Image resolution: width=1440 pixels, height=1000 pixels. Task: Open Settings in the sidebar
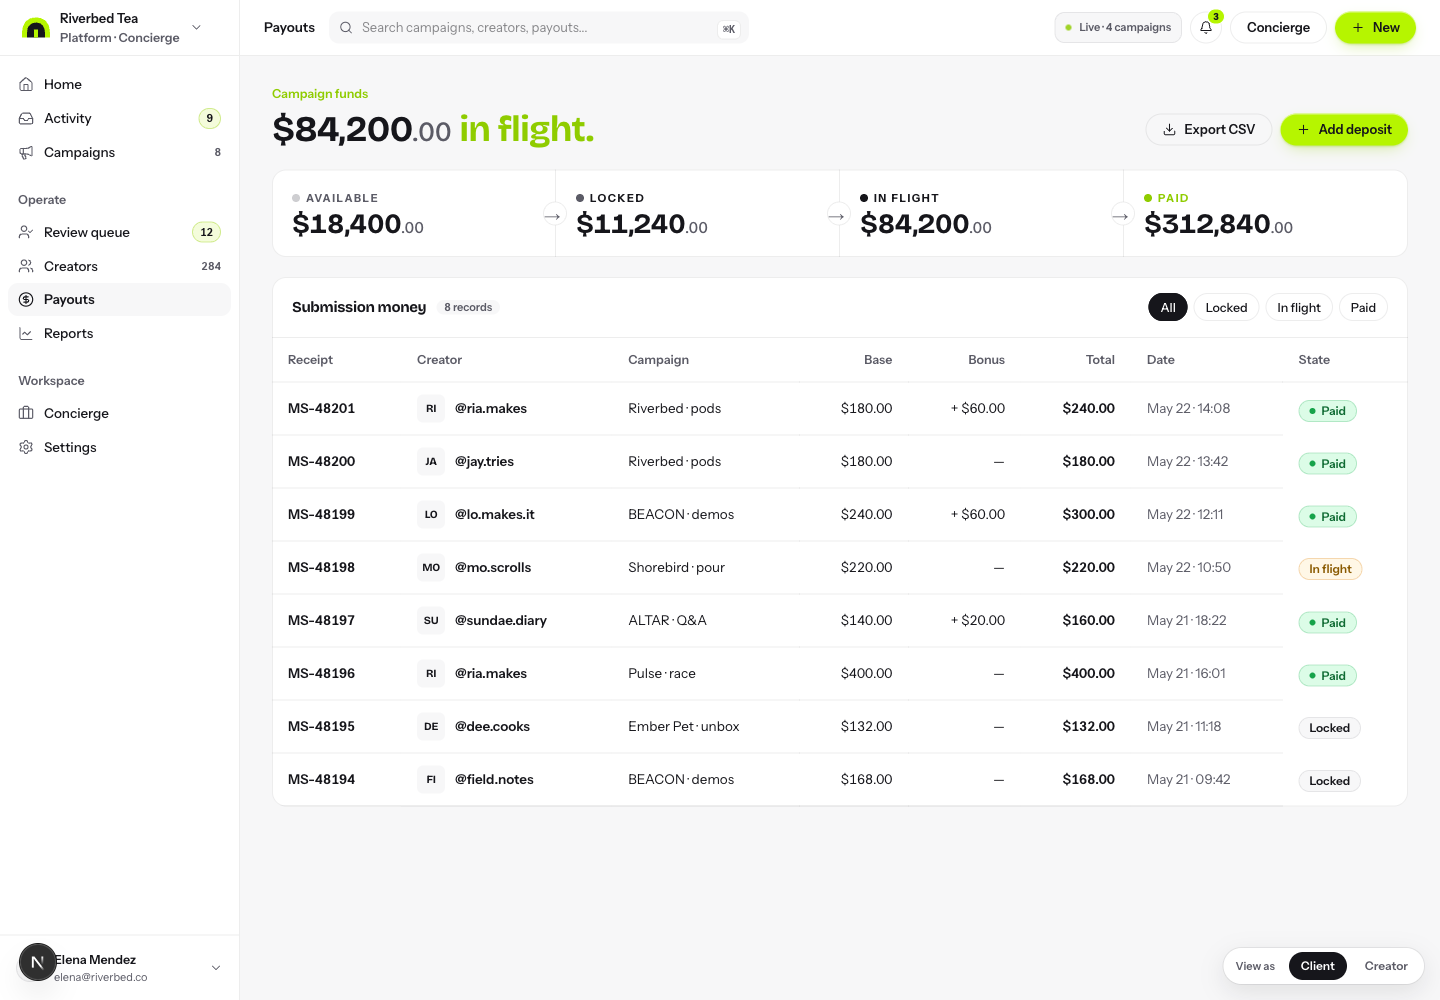tap(119, 447)
